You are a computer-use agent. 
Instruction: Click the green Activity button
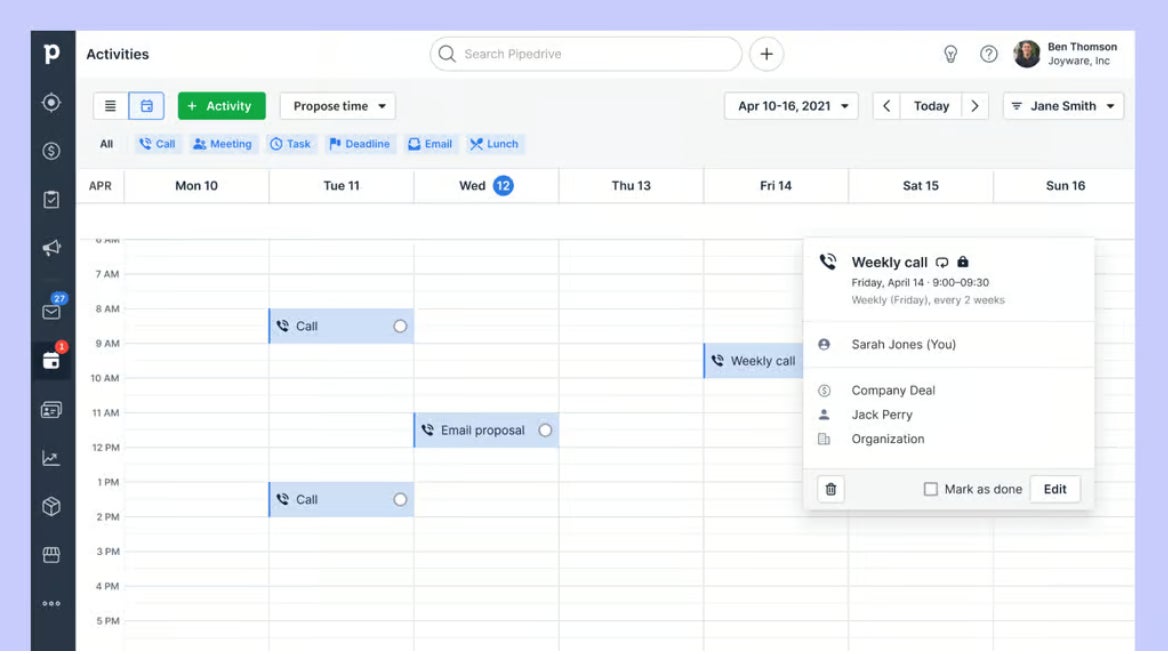[221, 106]
